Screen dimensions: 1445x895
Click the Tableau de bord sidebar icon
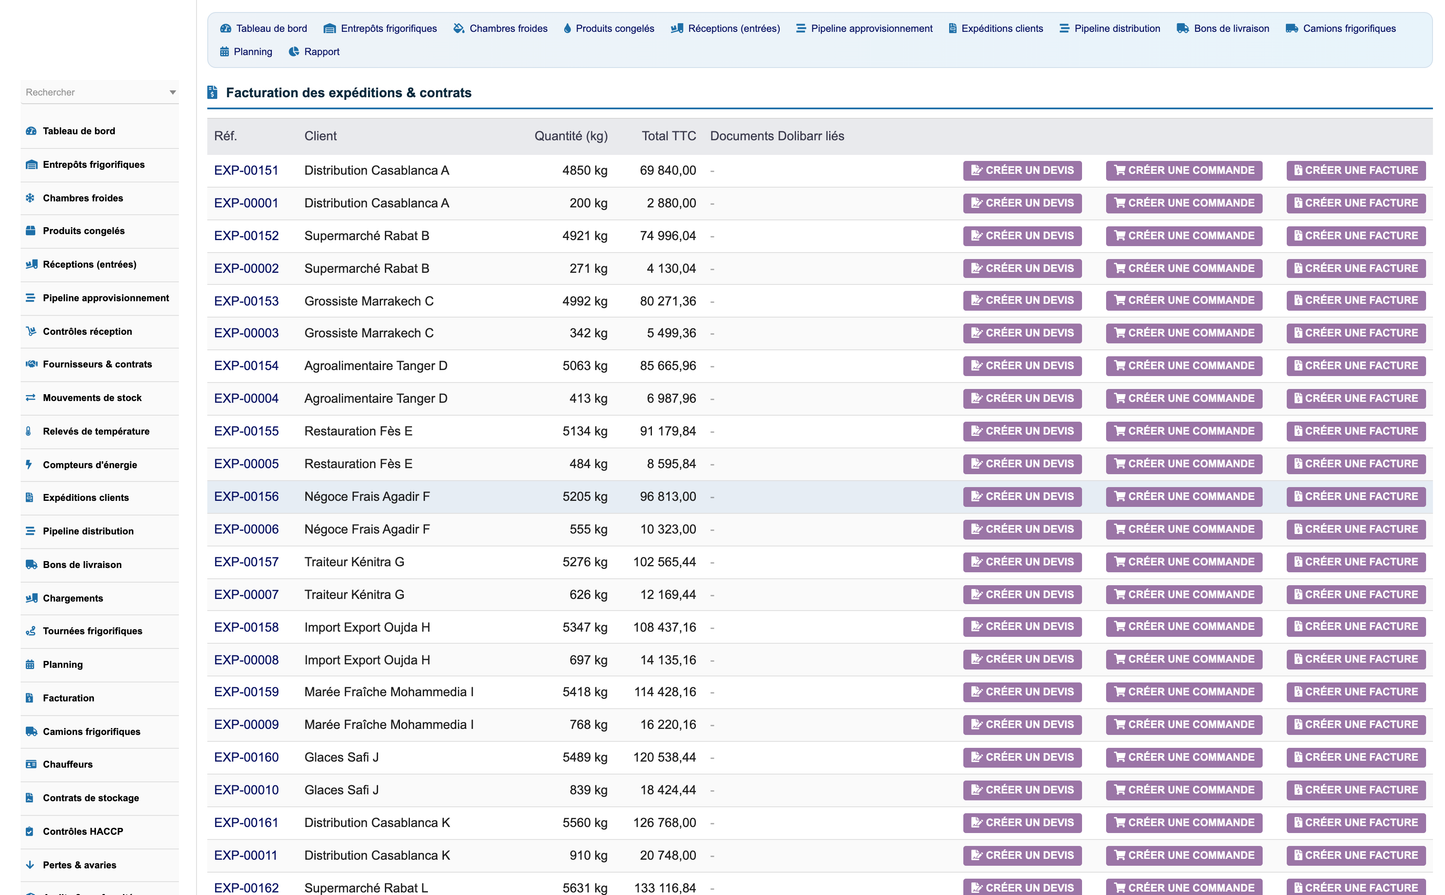pos(31,131)
